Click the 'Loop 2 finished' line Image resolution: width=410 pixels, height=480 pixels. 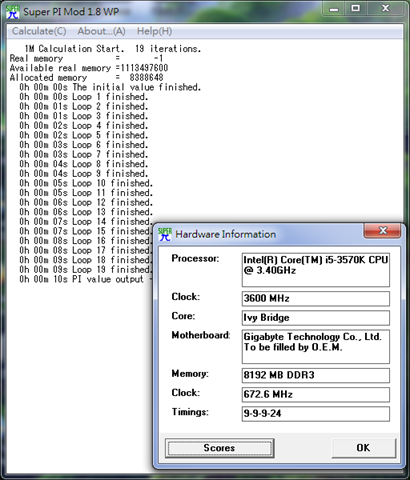[83, 107]
